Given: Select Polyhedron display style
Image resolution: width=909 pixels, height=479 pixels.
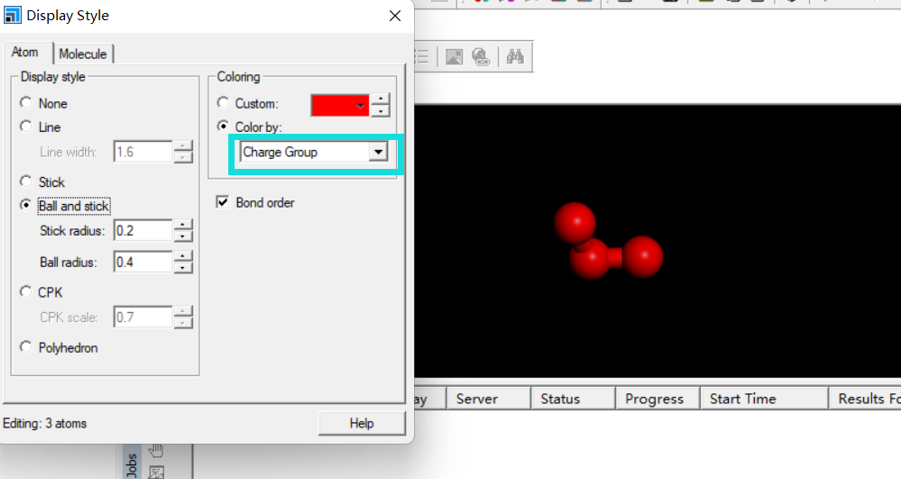Looking at the screenshot, I should pyautogui.click(x=26, y=347).
